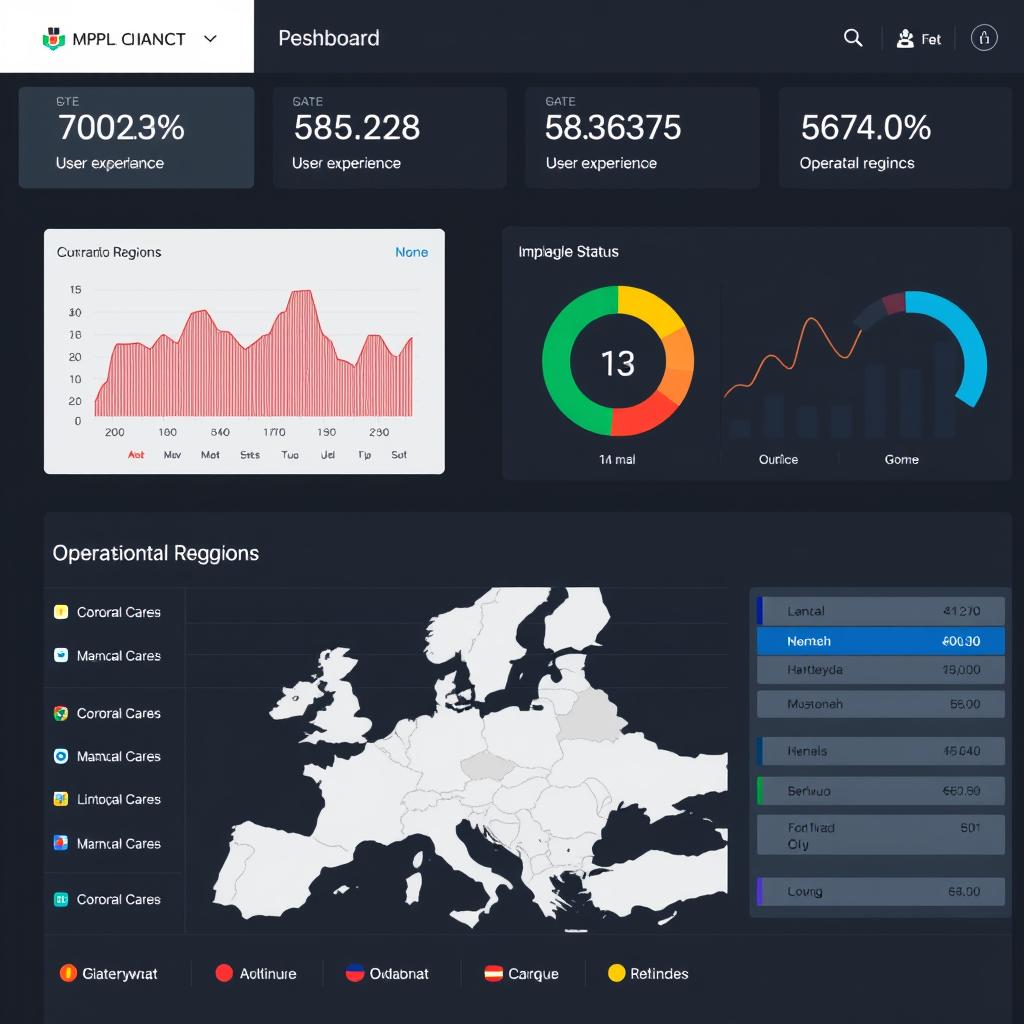Click the circular help icon top right
The image size is (1024, 1024).
pyautogui.click(x=984, y=37)
